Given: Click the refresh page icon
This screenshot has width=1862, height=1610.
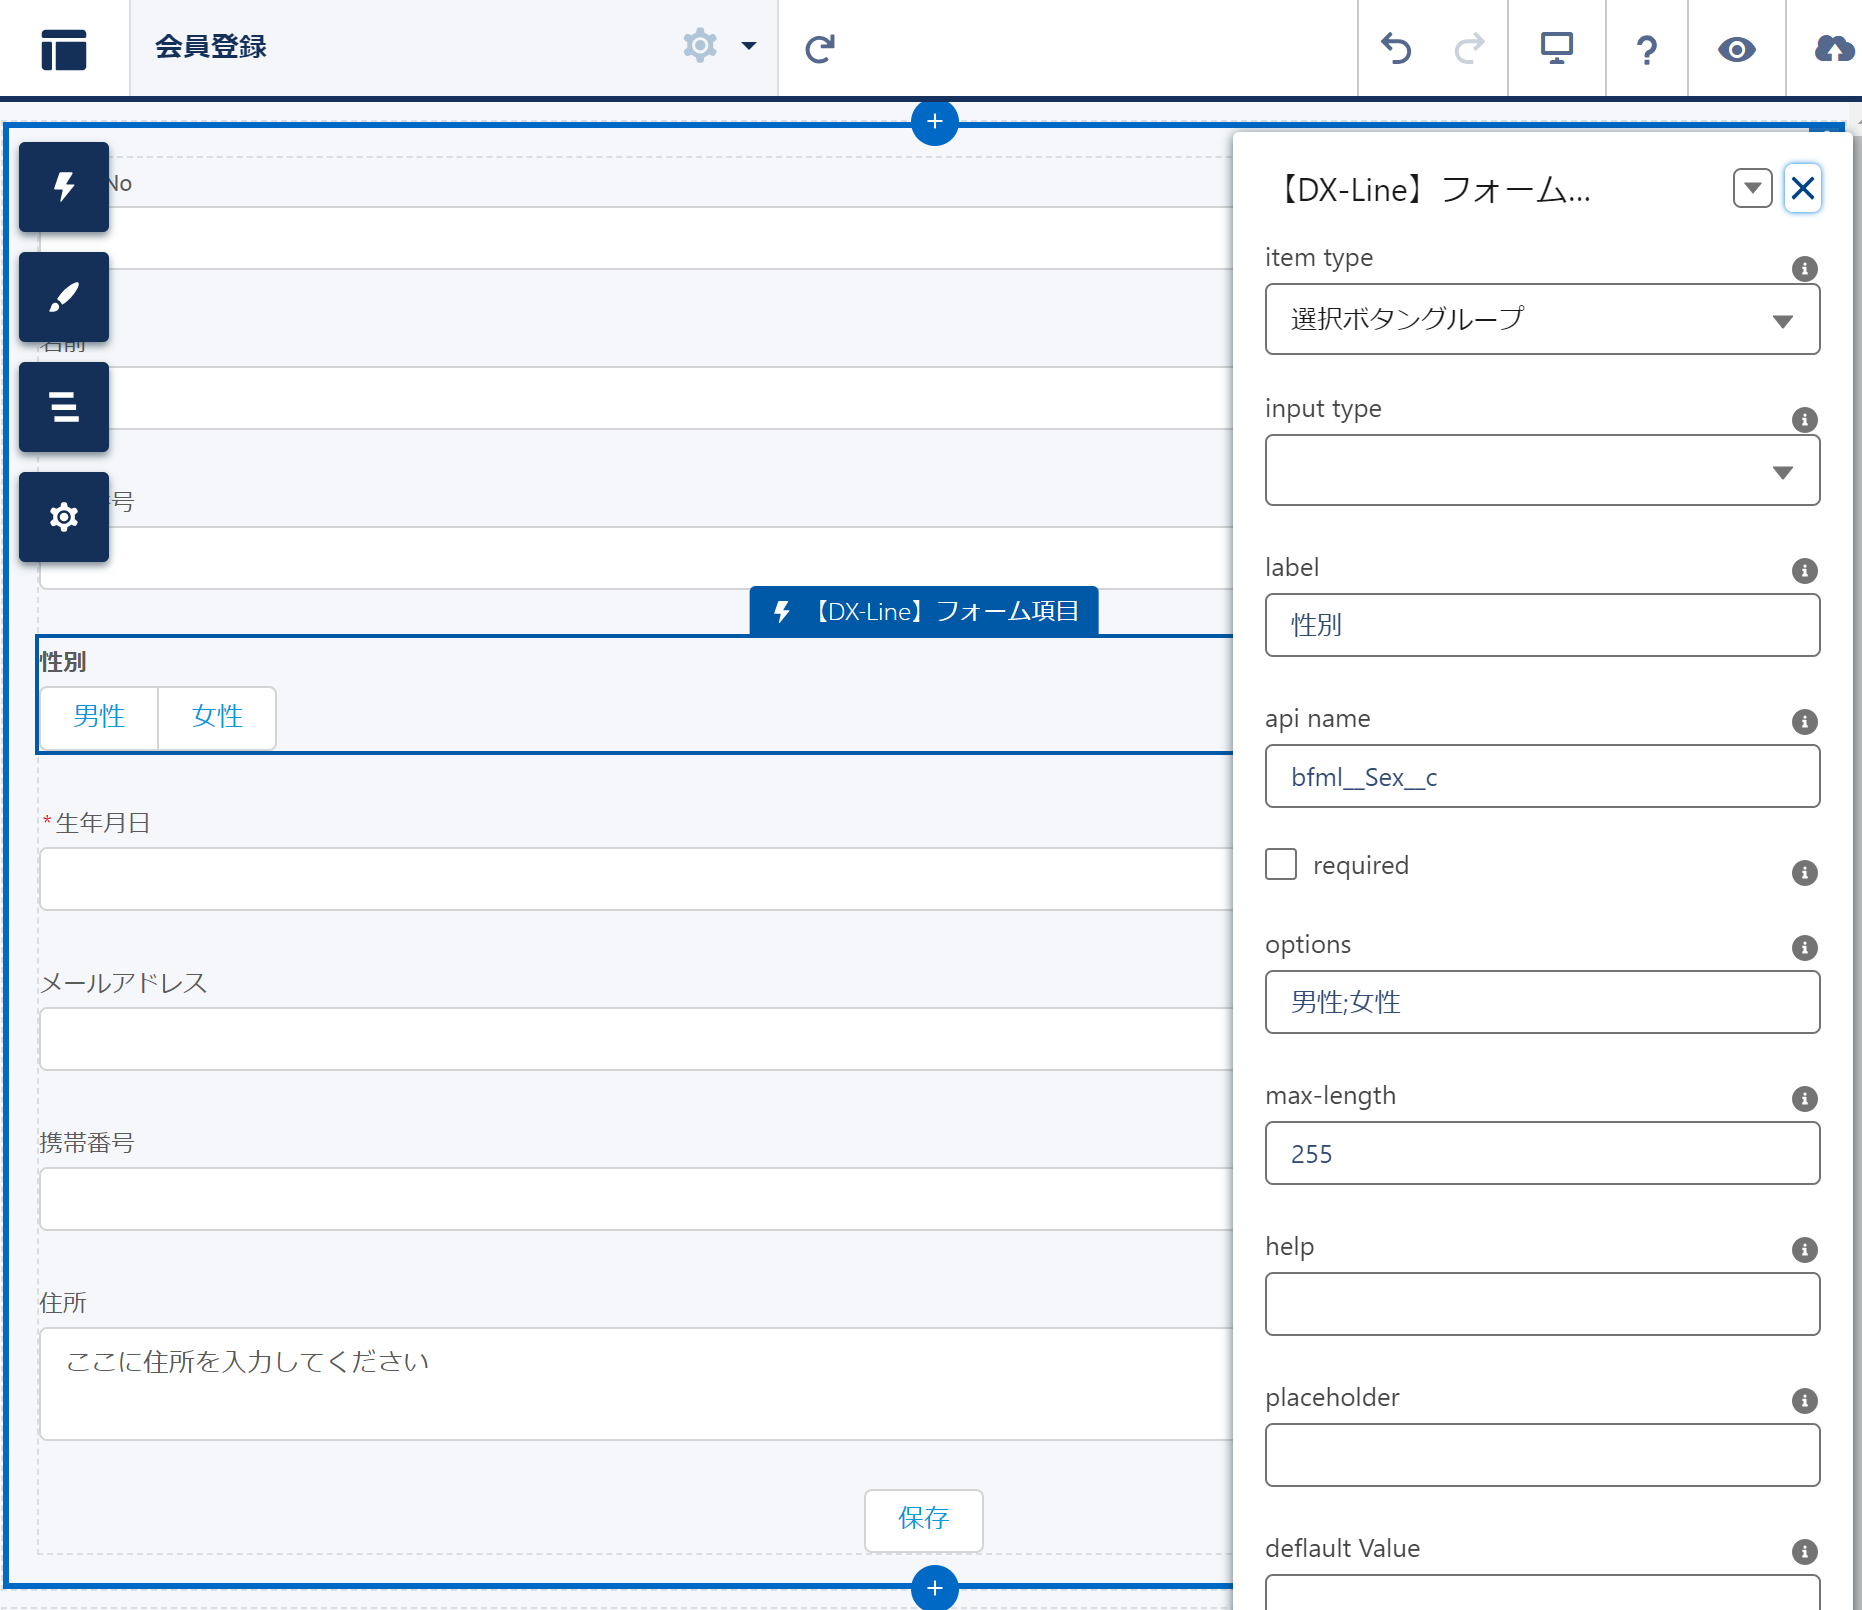Looking at the screenshot, I should pos(820,48).
